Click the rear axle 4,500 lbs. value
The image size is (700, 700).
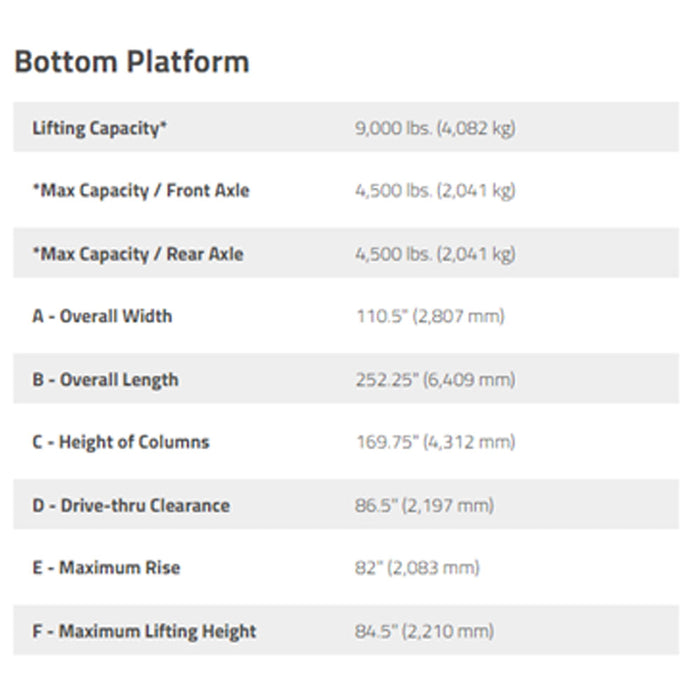tap(435, 254)
